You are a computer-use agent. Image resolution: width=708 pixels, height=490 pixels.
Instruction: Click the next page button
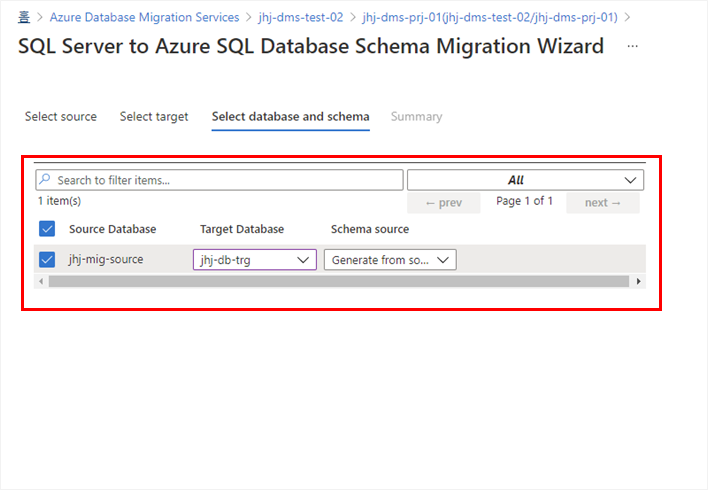pyautogui.click(x=603, y=203)
